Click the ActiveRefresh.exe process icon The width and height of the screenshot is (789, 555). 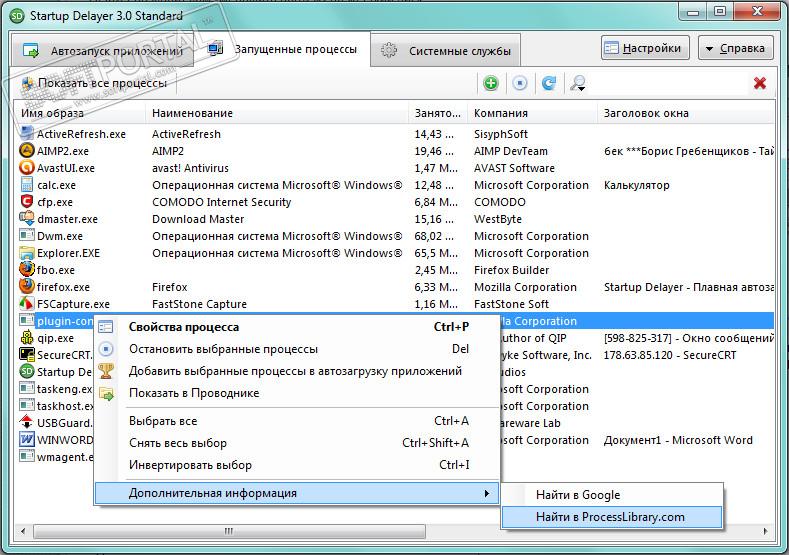pyautogui.click(x=27, y=134)
